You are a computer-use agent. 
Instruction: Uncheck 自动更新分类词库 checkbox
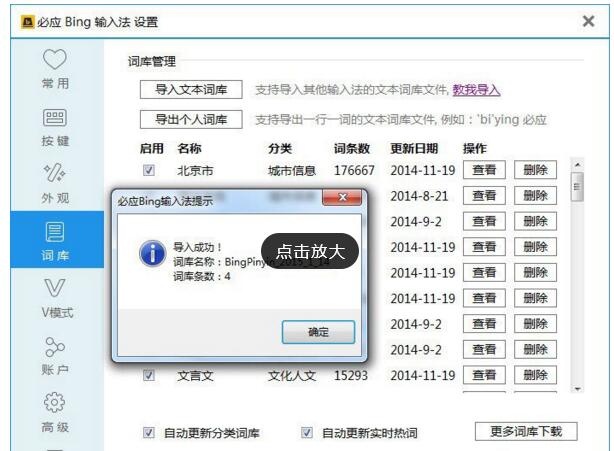click(149, 433)
